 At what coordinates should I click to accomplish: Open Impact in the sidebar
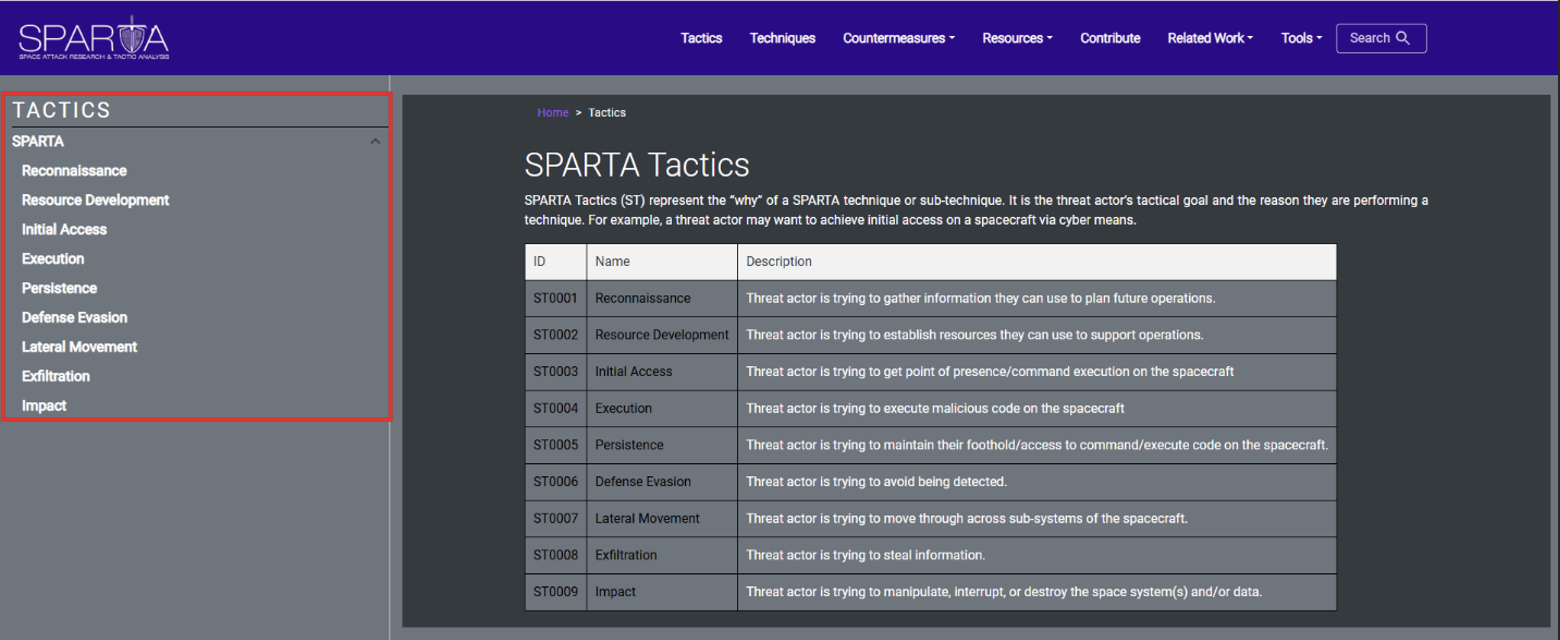44,405
